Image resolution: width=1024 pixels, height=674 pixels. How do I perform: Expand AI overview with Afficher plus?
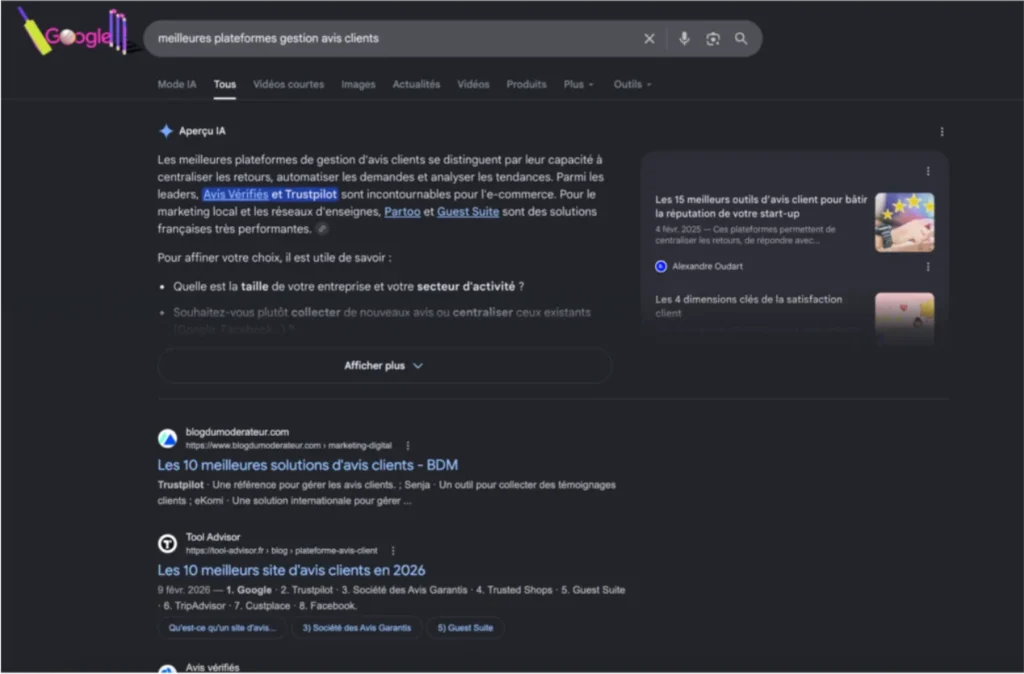pos(384,366)
